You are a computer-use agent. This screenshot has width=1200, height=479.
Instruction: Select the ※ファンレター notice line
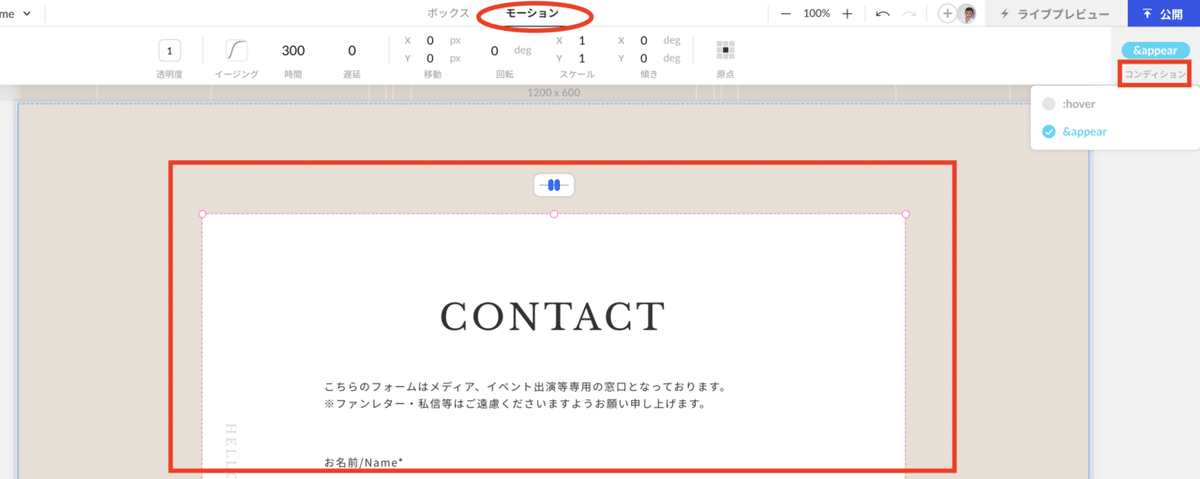pos(515,405)
